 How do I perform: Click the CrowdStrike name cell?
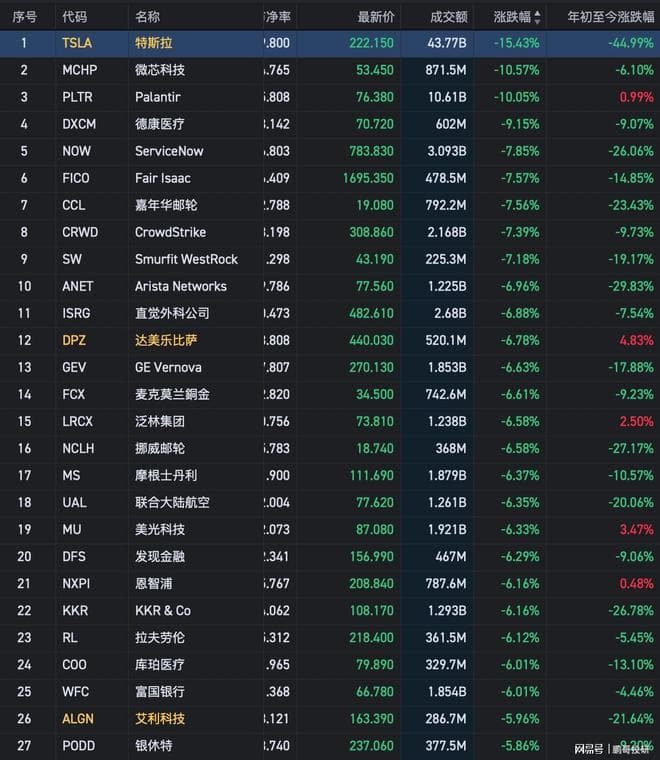coord(171,232)
